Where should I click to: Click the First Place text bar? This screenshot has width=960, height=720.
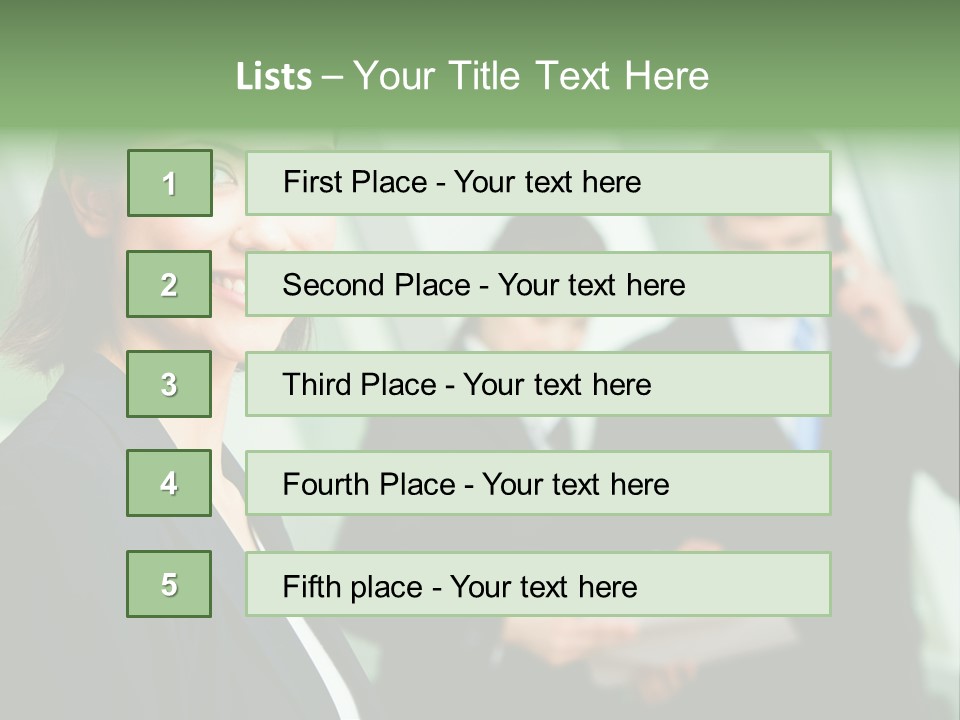(x=538, y=183)
